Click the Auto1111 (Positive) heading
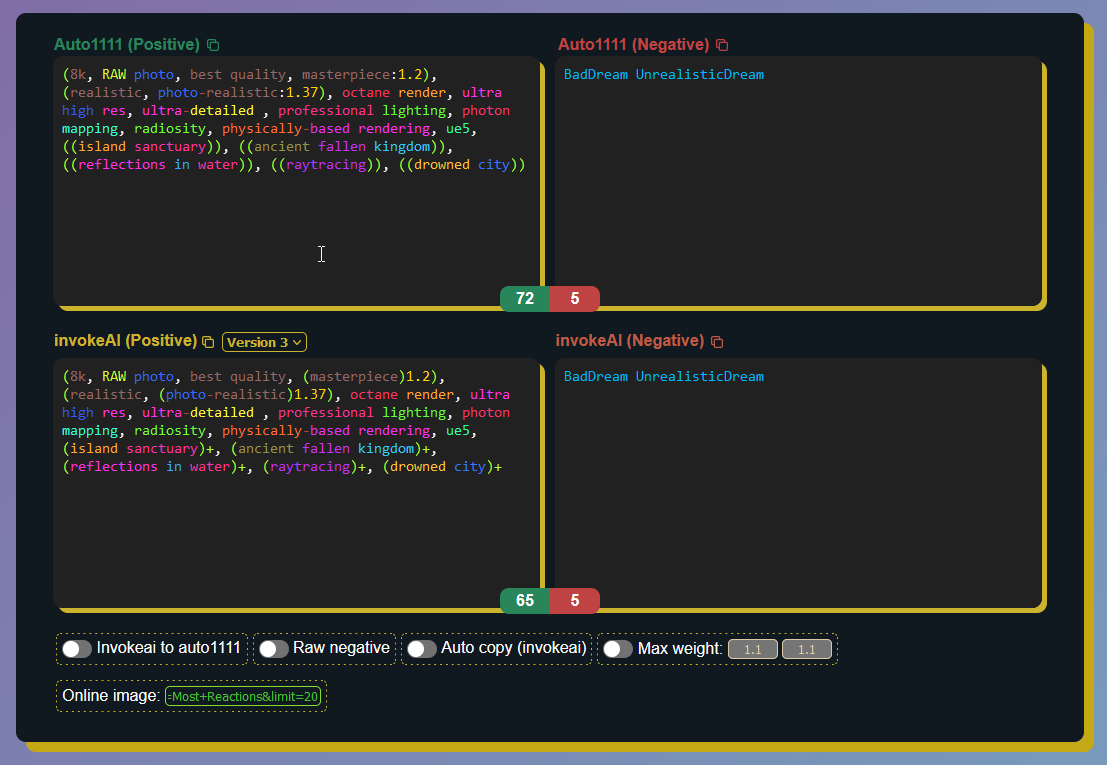Viewport: 1107px width, 765px height. point(127,44)
